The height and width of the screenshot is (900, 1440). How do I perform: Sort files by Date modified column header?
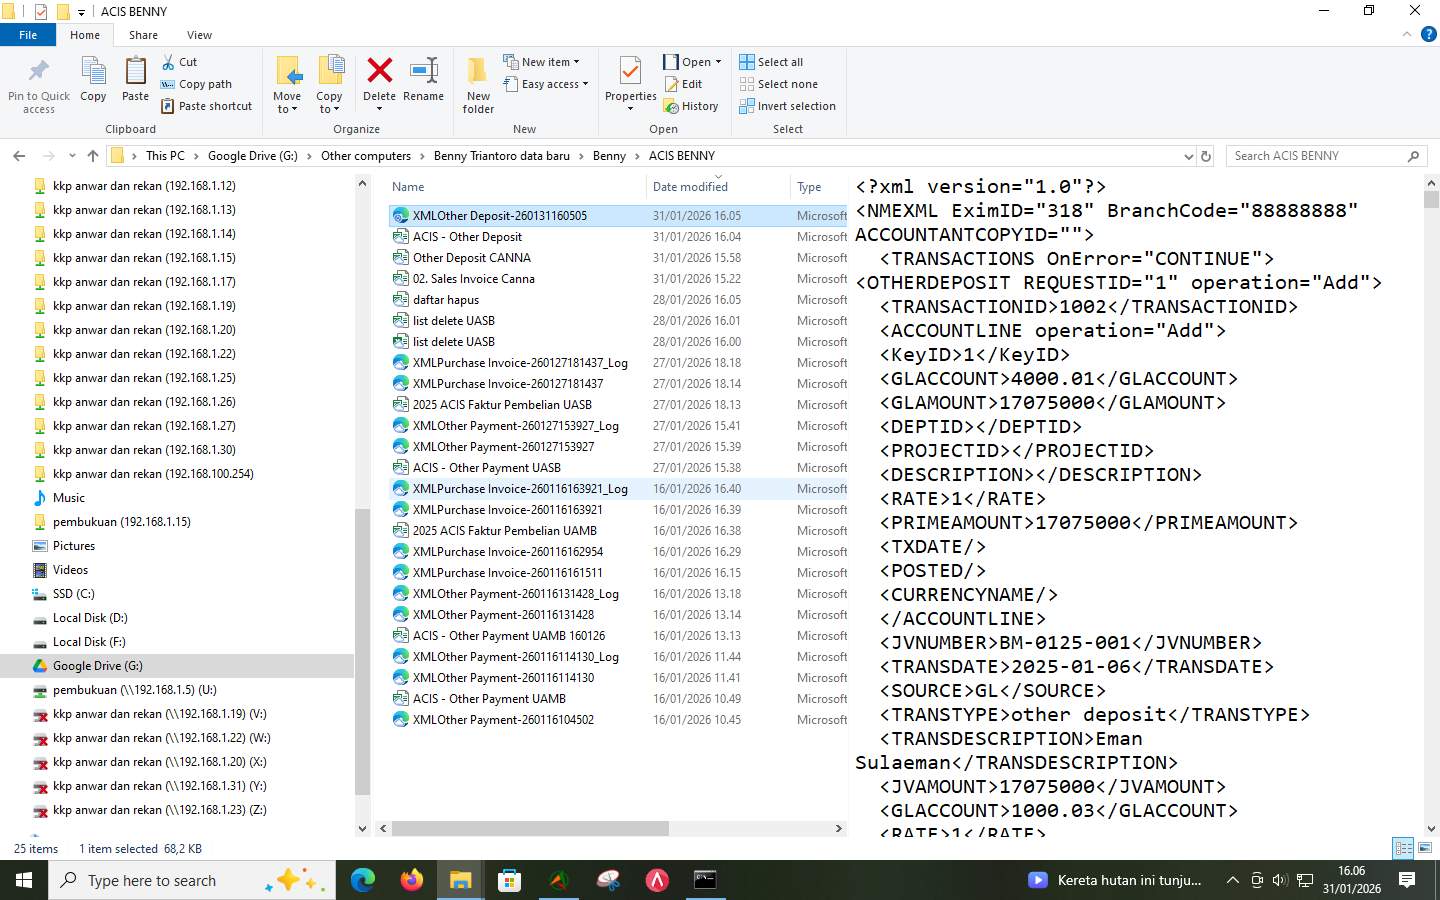click(689, 187)
